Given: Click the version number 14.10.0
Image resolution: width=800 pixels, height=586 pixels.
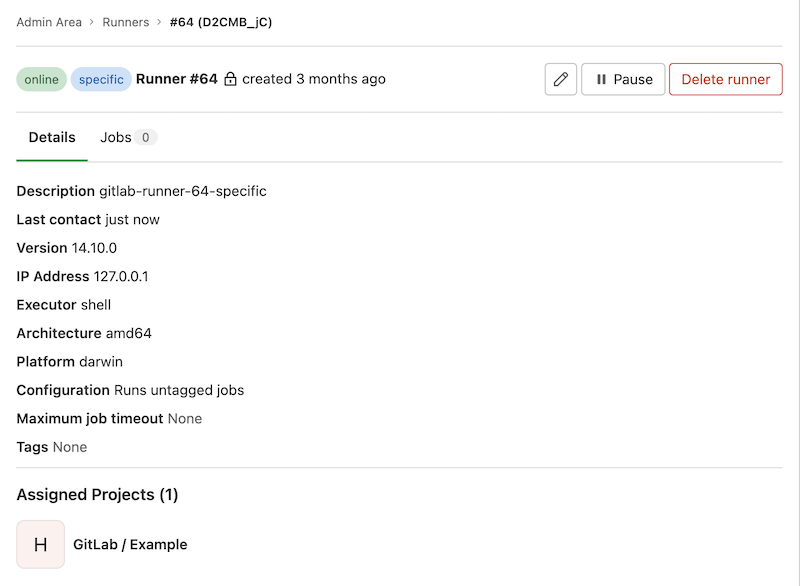Looking at the screenshot, I should [x=94, y=248].
